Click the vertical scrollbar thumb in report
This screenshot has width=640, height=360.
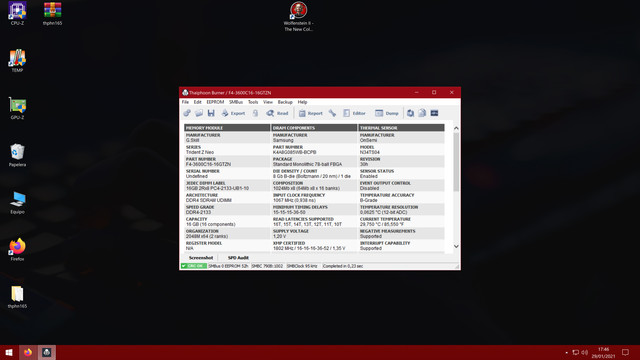click(x=456, y=161)
